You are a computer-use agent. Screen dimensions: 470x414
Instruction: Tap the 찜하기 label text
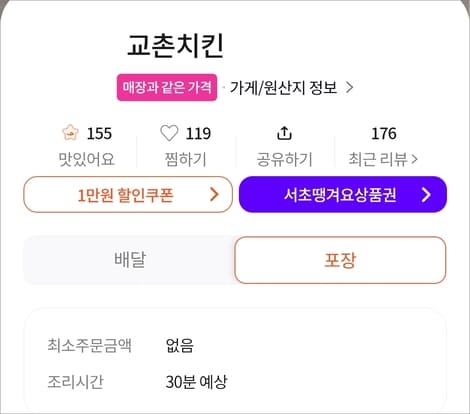(186, 159)
